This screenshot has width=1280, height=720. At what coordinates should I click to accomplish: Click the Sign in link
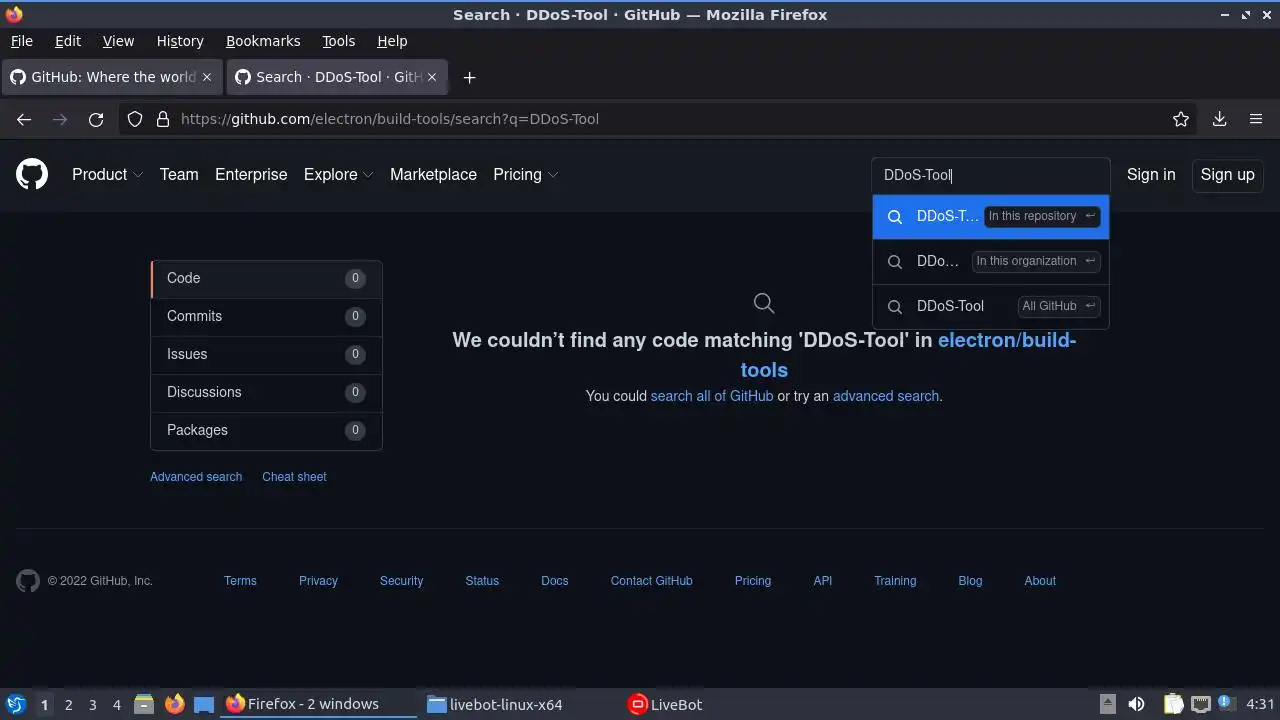(1151, 174)
